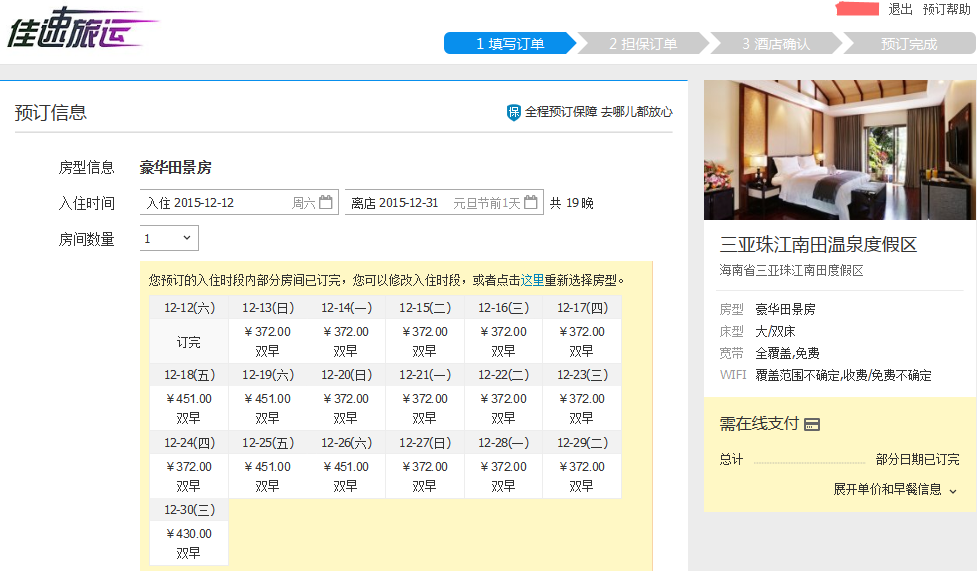
Task: Click the 12-12(六) 订完 sold-out cell
Action: pyautogui.click(x=189, y=341)
